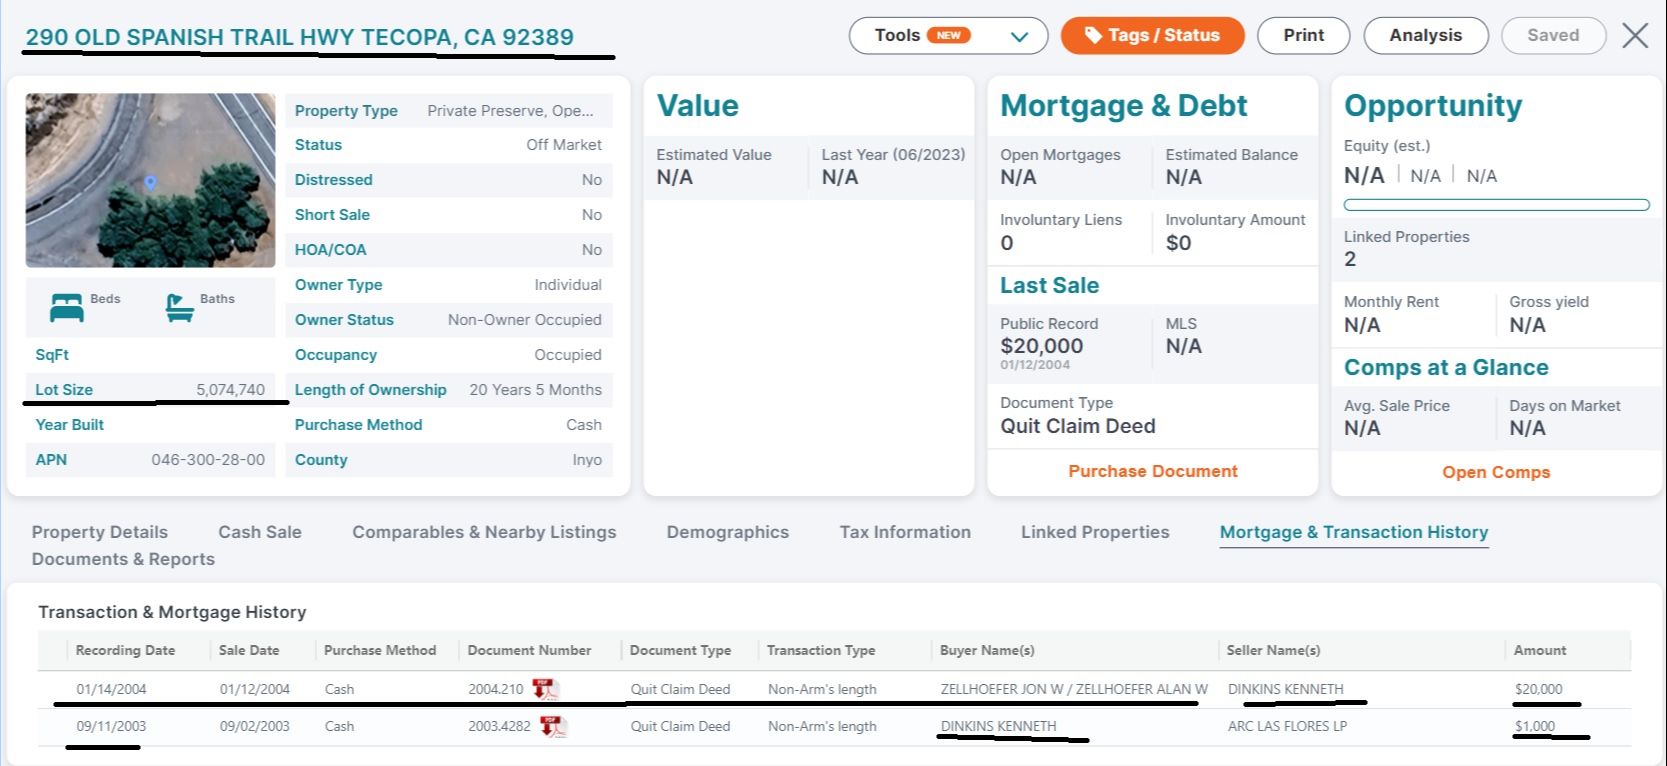Click the Purchase Document link
This screenshot has height=766, width=1667.
pos(1152,471)
